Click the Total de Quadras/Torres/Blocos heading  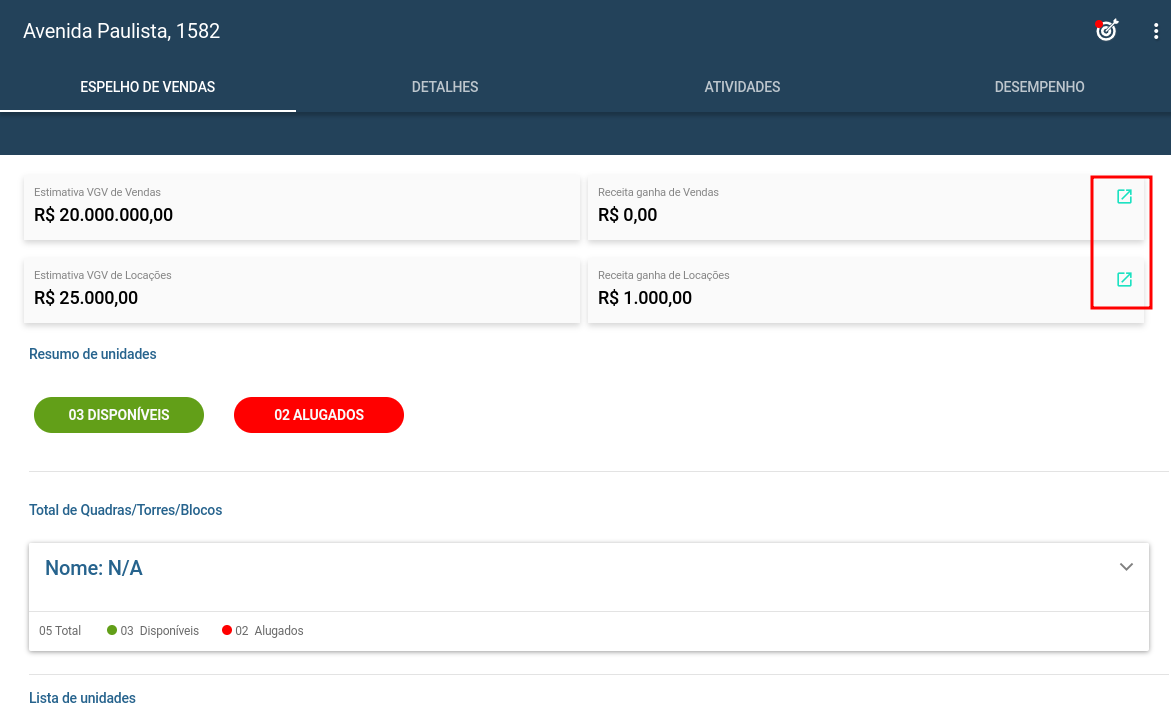[125, 510]
